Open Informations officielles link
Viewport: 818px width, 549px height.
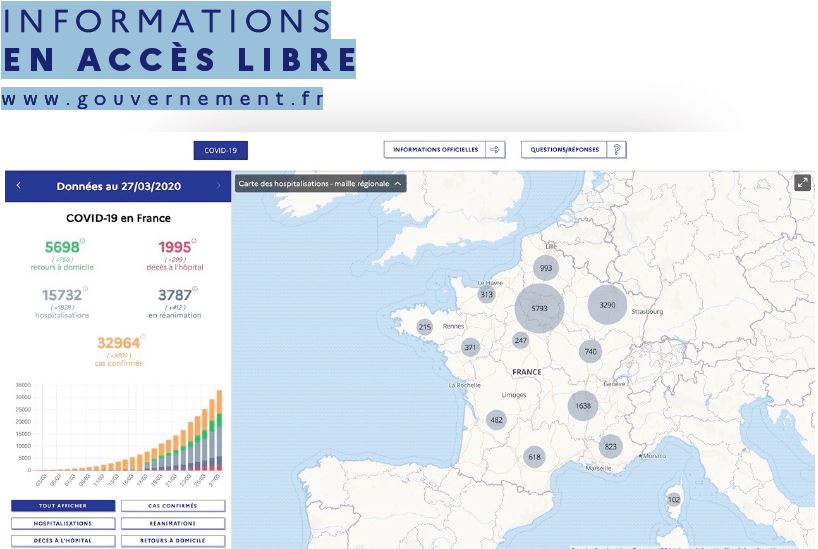444,150
